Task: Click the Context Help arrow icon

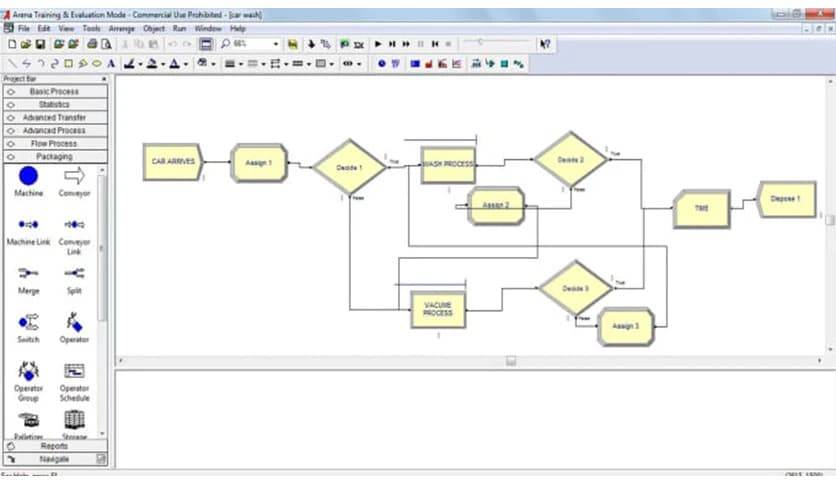Action: (545, 44)
